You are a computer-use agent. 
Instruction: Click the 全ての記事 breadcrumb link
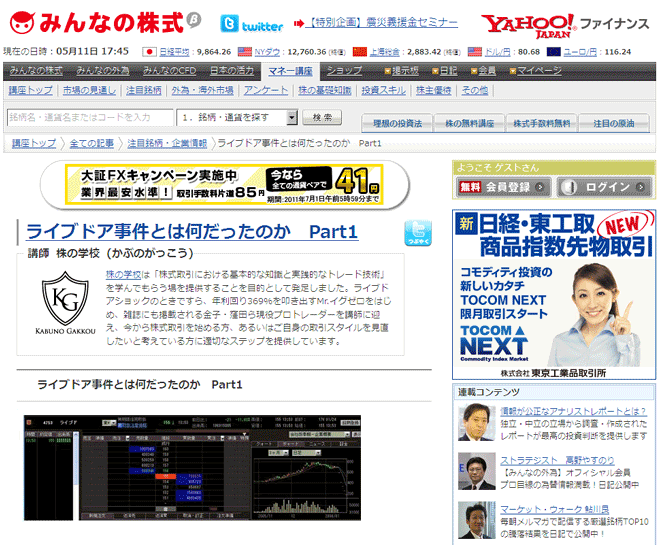tap(91, 143)
